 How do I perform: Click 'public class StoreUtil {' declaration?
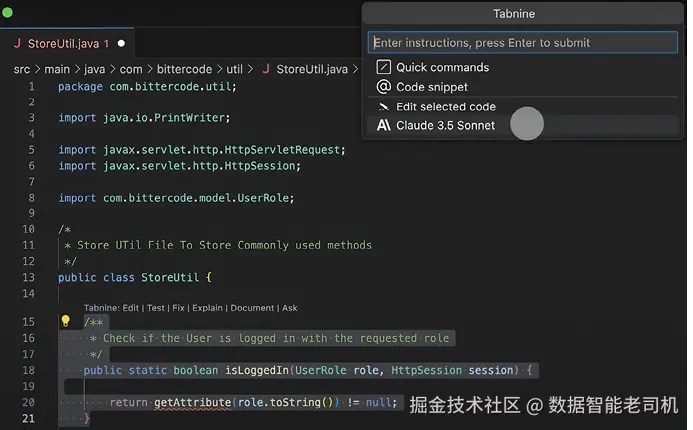coord(135,277)
